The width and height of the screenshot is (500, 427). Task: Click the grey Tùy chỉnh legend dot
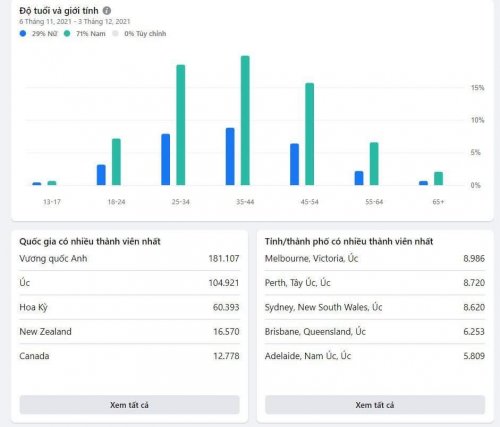tap(115, 33)
